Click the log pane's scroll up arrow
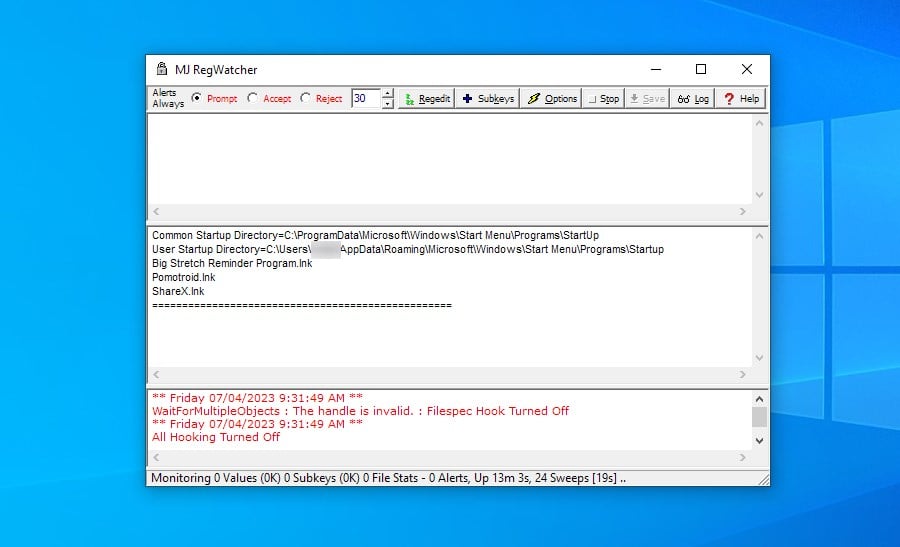Viewport: 900px width, 547px height. pos(759,398)
